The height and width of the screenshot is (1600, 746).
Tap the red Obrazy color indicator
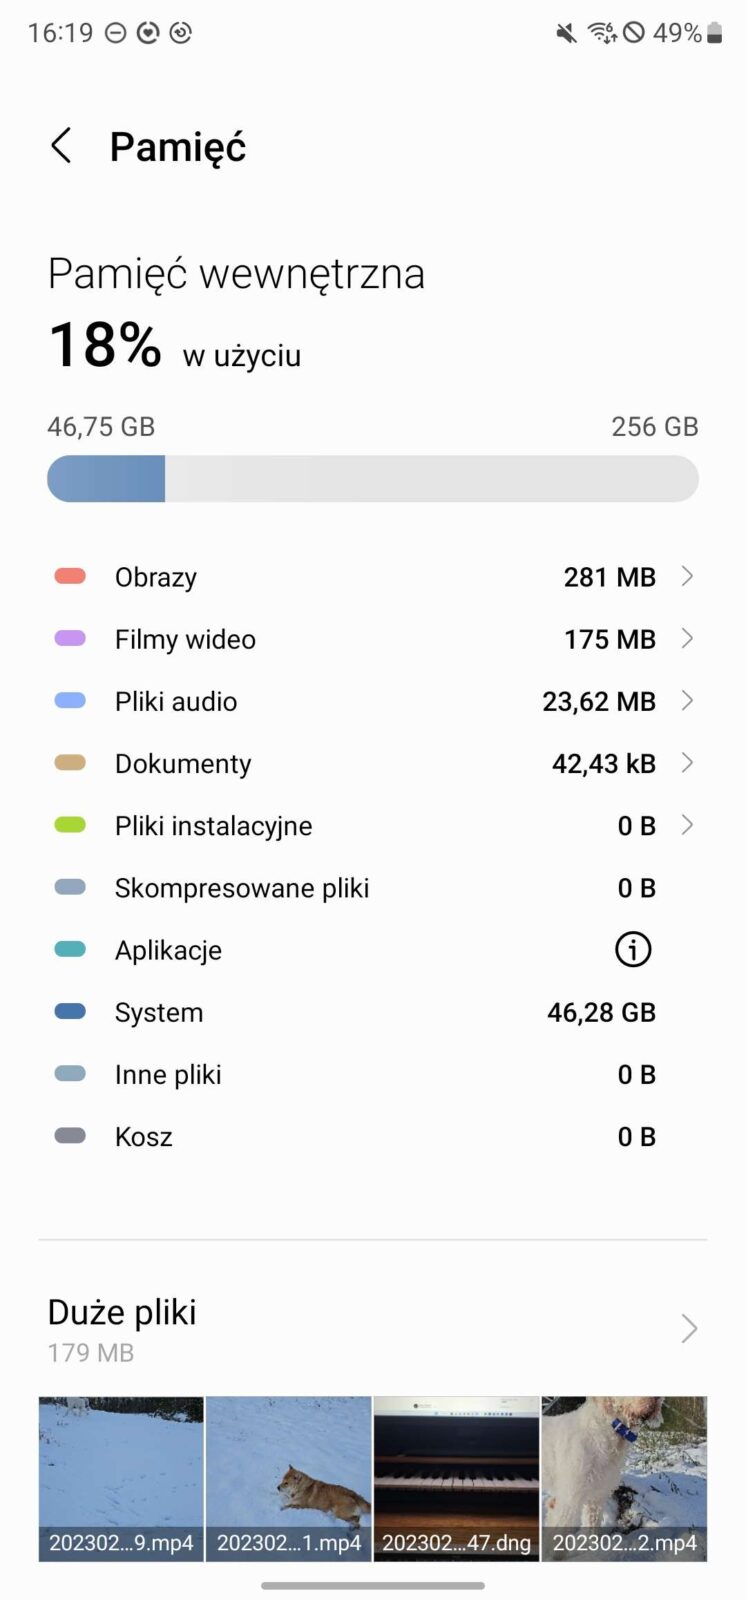(70, 576)
